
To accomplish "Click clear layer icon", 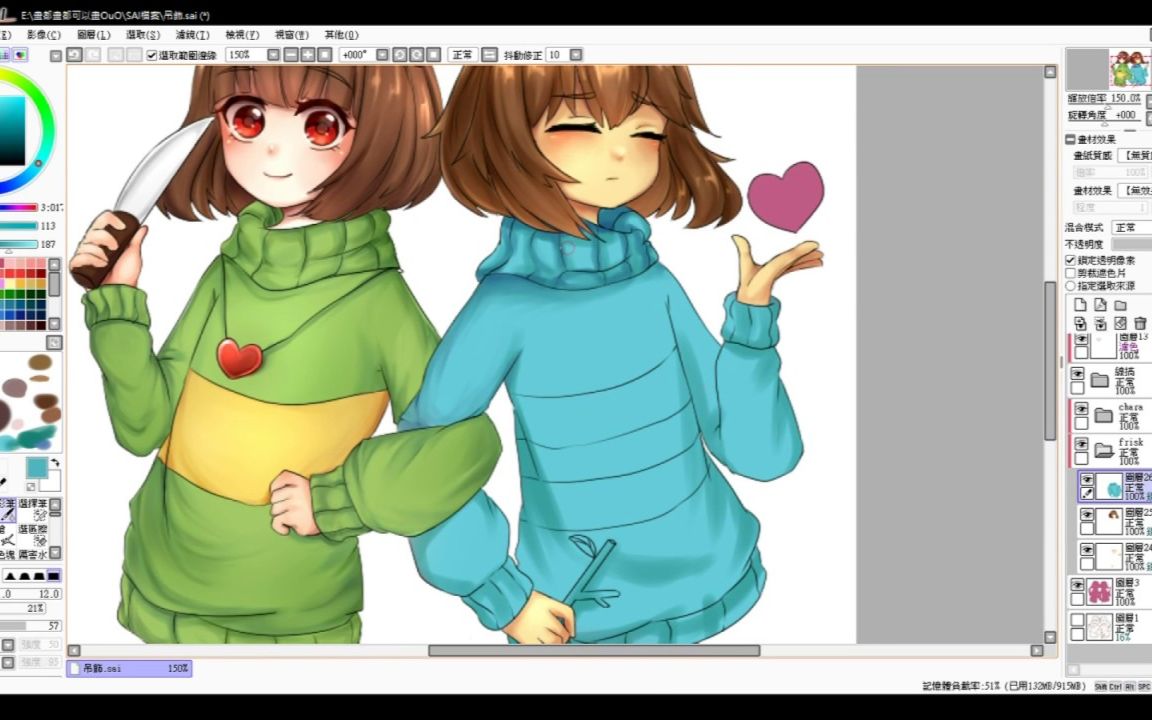I will (x=1120, y=323).
